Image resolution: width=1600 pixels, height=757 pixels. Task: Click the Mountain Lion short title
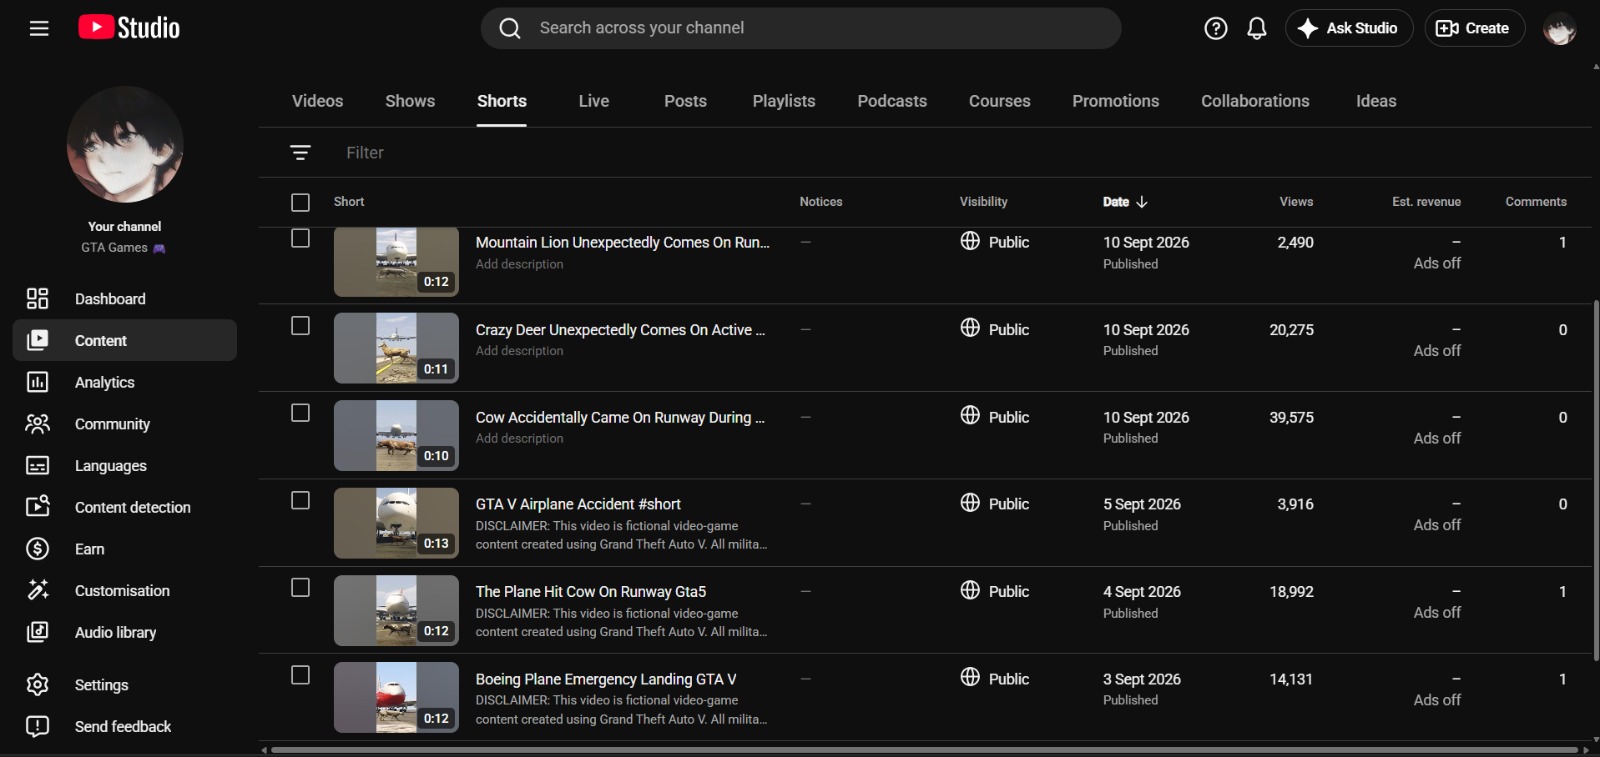coord(622,242)
